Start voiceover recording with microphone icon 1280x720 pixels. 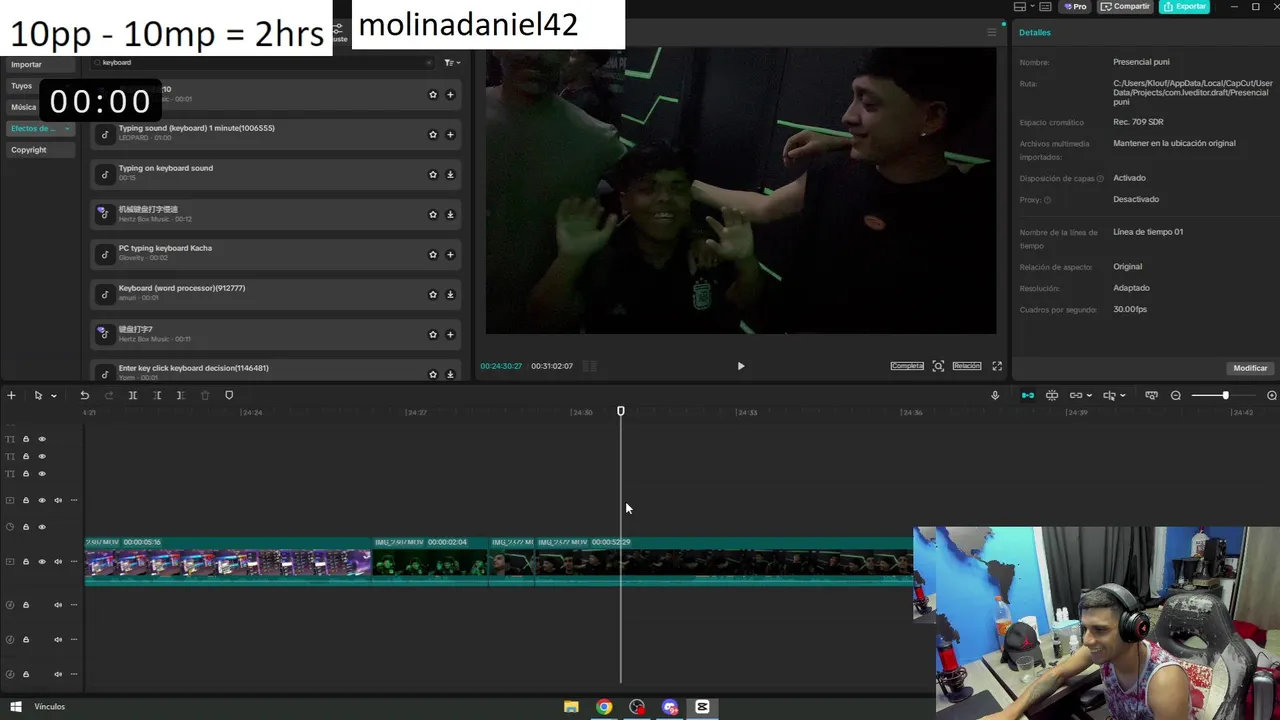(995, 395)
